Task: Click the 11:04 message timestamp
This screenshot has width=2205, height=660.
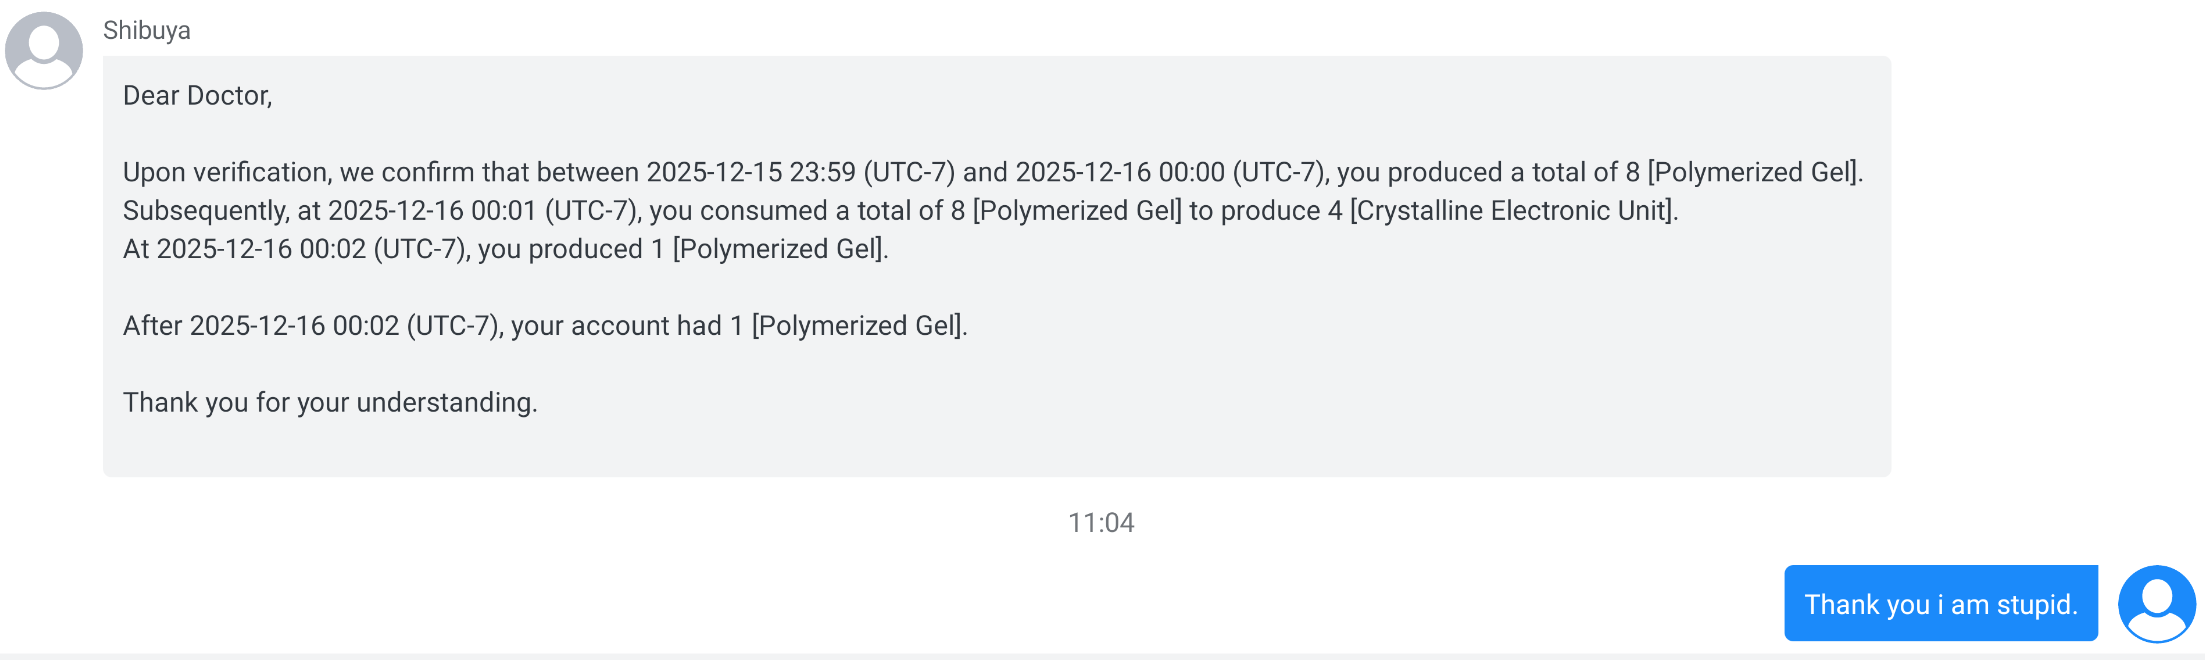Action: click(x=1101, y=523)
